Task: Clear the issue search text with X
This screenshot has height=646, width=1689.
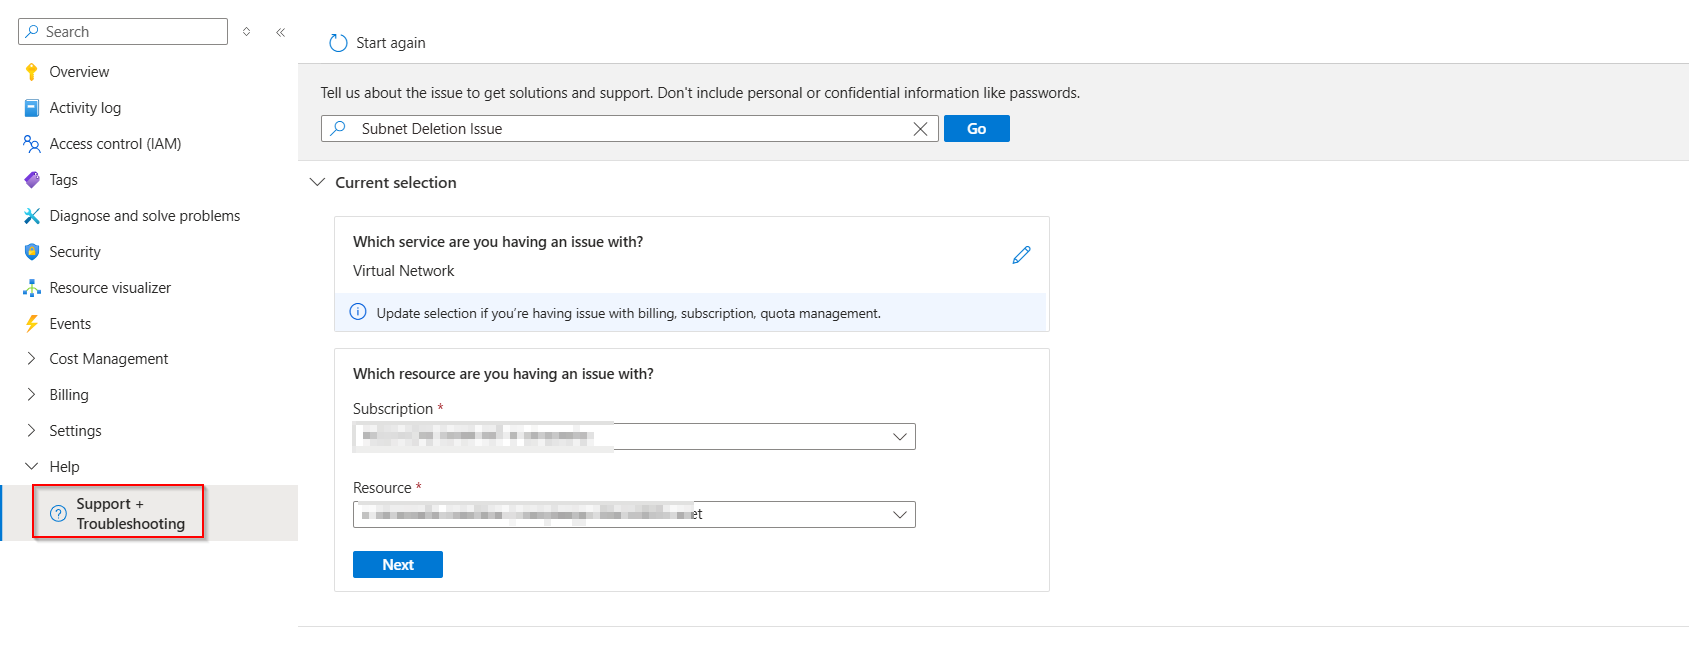Action: pos(920,129)
